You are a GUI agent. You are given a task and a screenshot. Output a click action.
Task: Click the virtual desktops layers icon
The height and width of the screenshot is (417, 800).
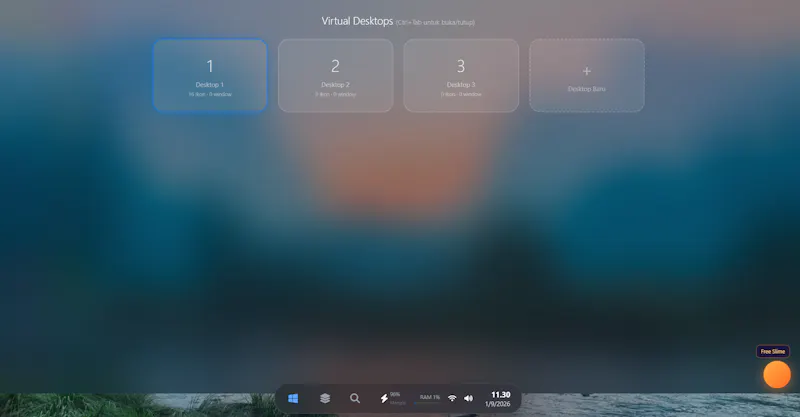pos(325,398)
